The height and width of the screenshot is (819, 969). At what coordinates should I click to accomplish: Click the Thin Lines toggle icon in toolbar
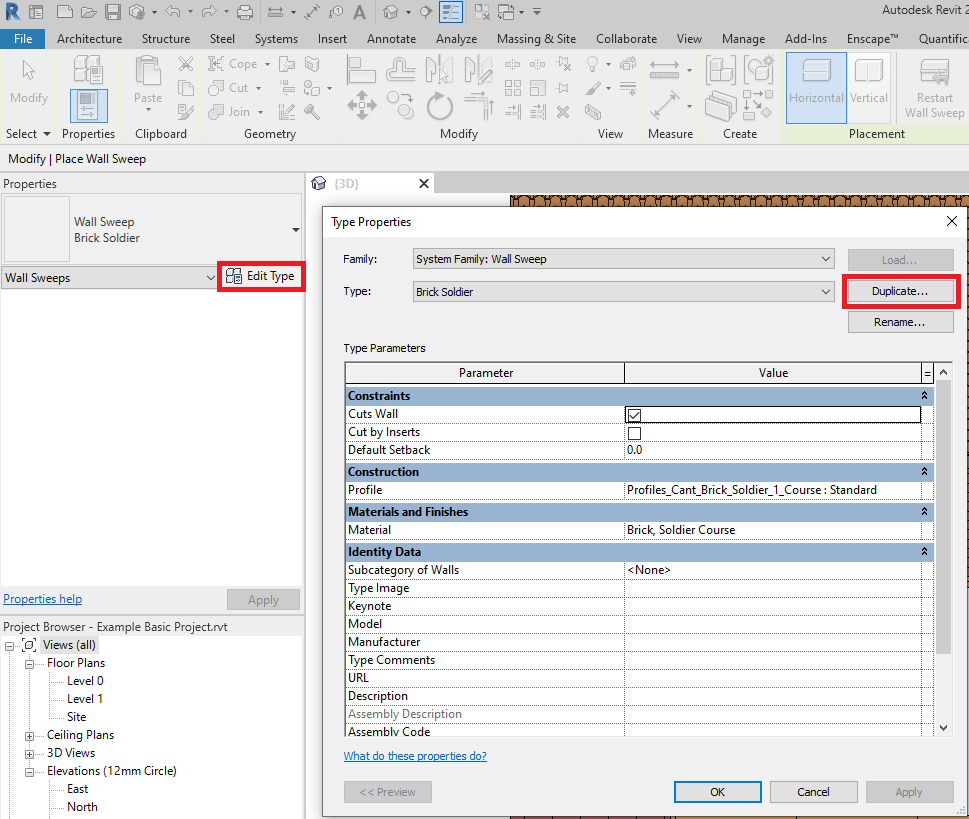[x=451, y=12]
